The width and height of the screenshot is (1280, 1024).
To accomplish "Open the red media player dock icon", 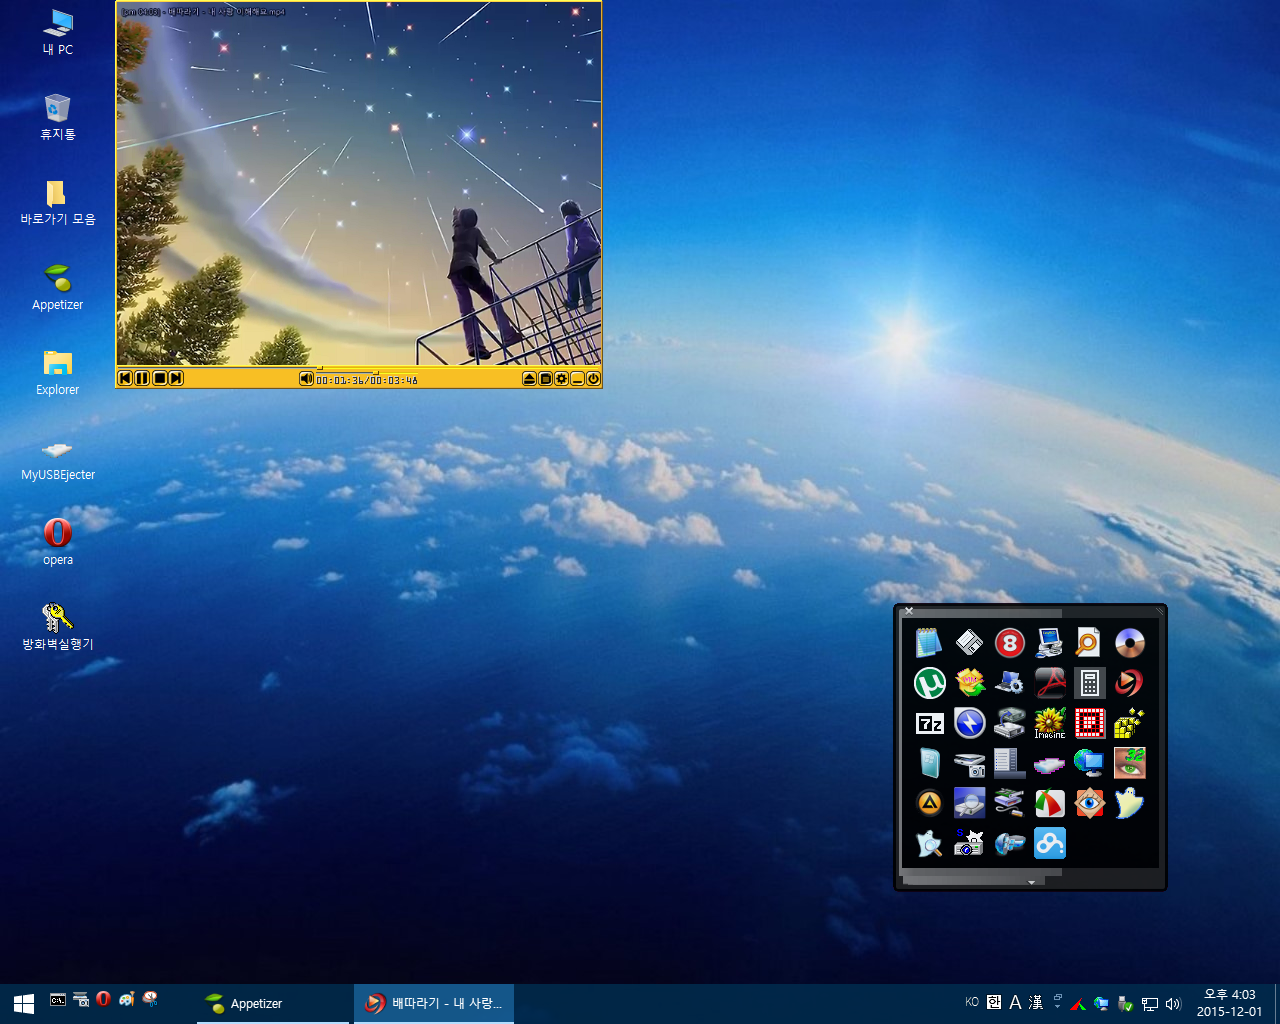I will pyautogui.click(x=1129, y=682).
